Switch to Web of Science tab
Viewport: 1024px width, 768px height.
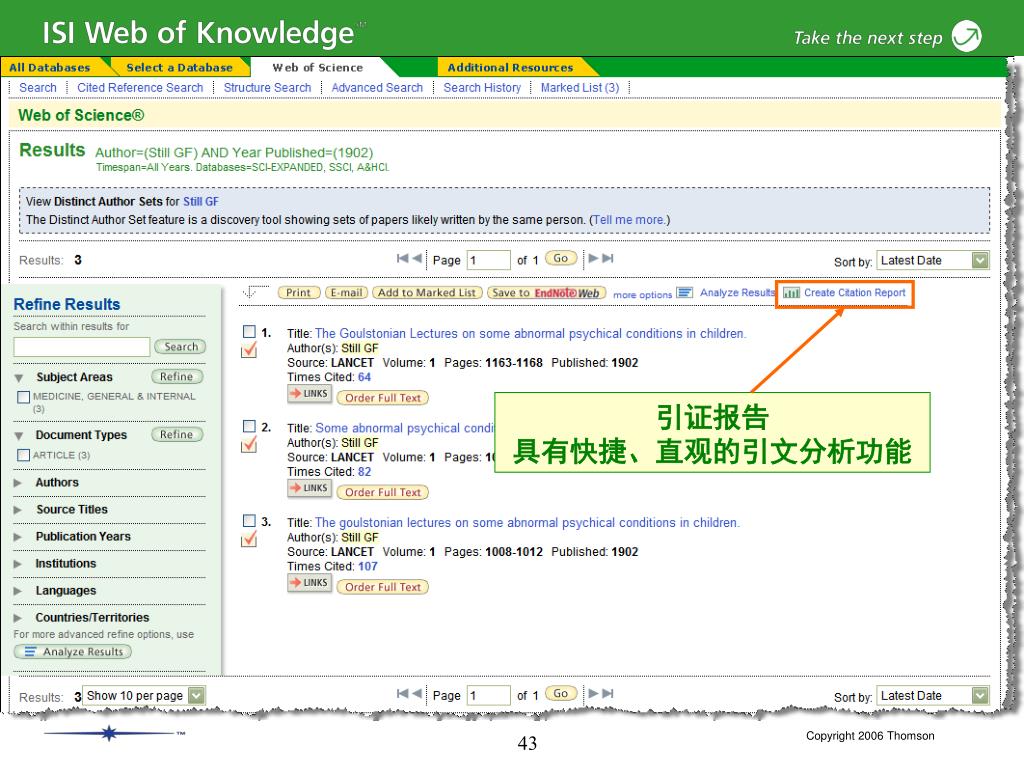tap(317, 67)
